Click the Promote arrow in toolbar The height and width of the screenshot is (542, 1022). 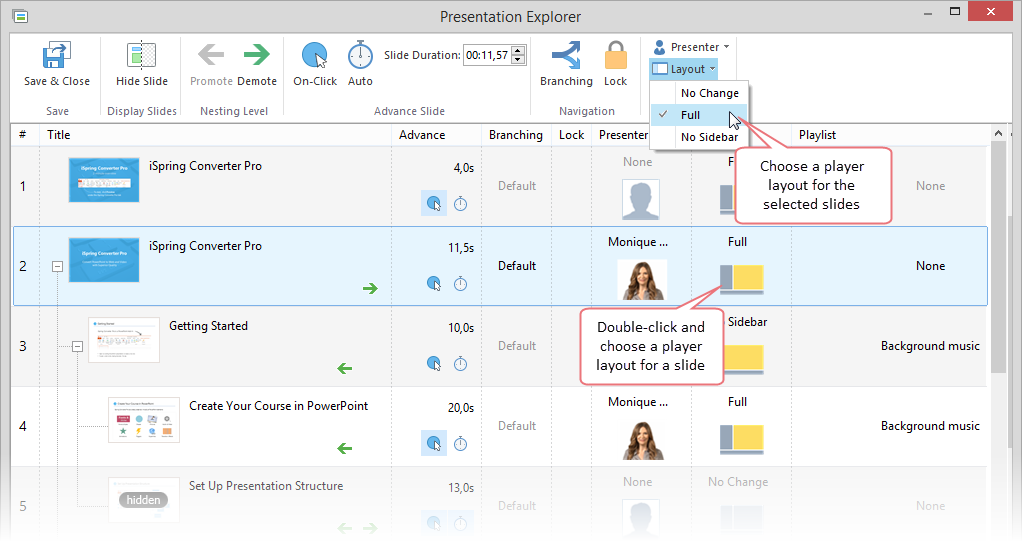click(211, 54)
